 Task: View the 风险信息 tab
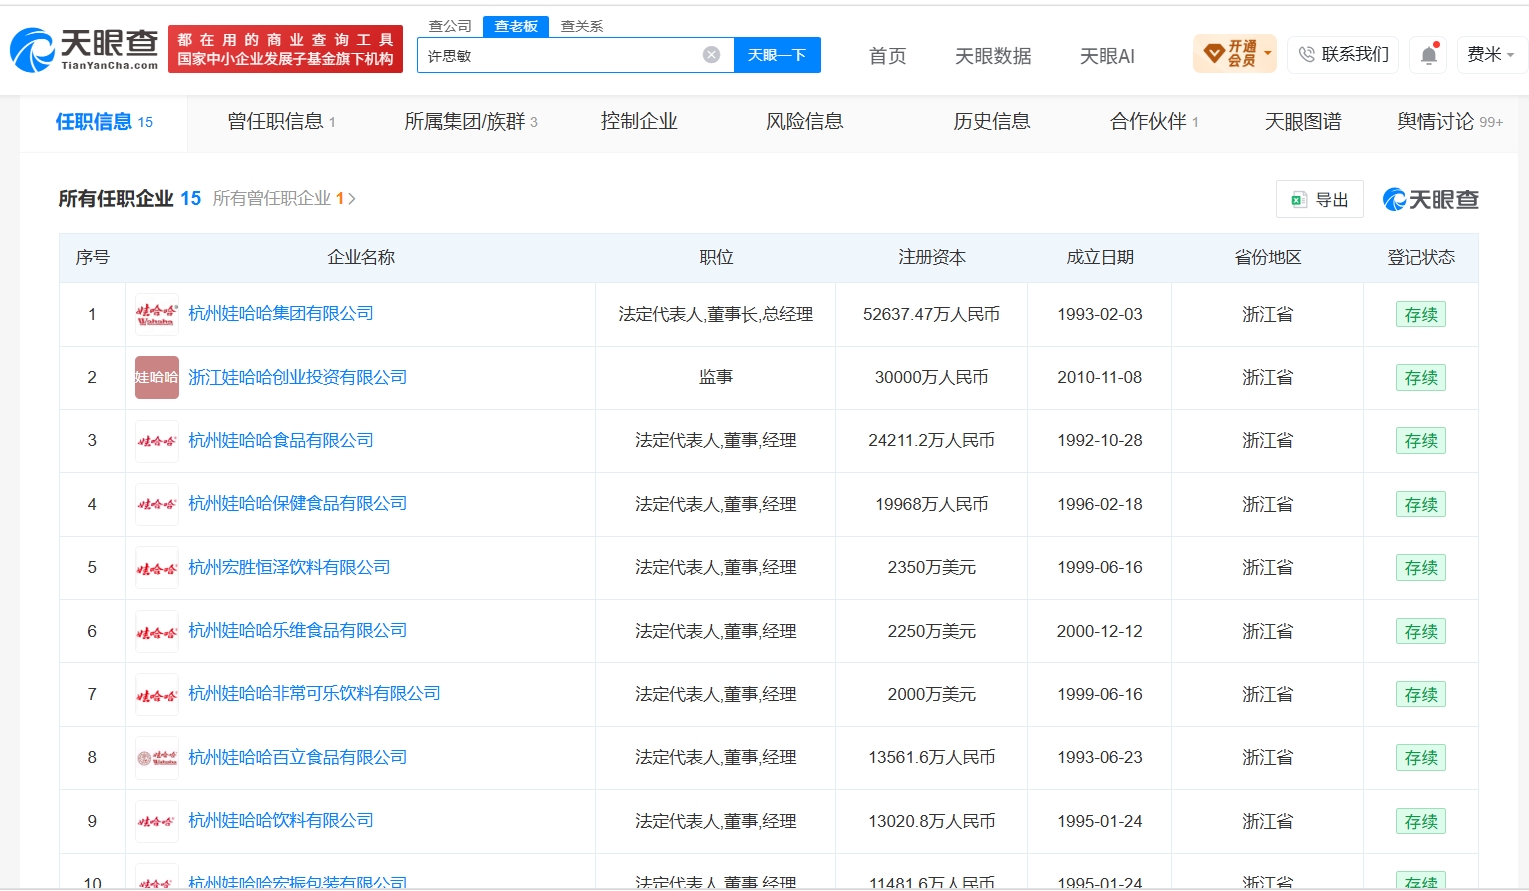coord(805,122)
